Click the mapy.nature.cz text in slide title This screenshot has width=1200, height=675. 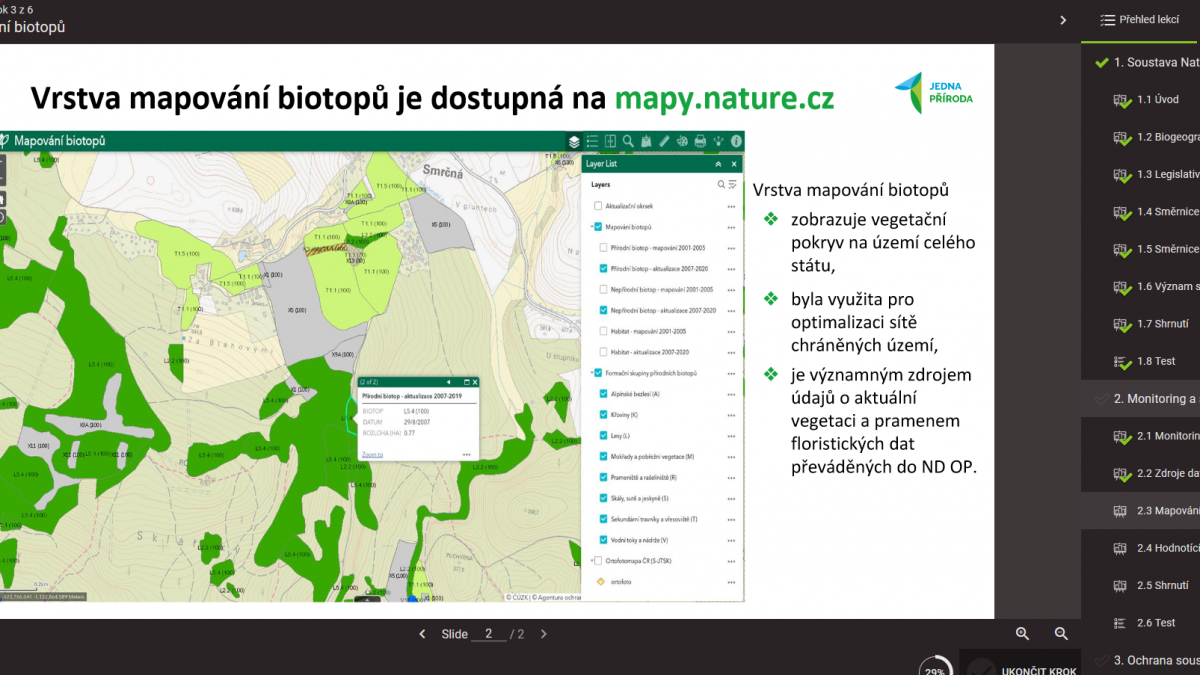click(x=724, y=98)
